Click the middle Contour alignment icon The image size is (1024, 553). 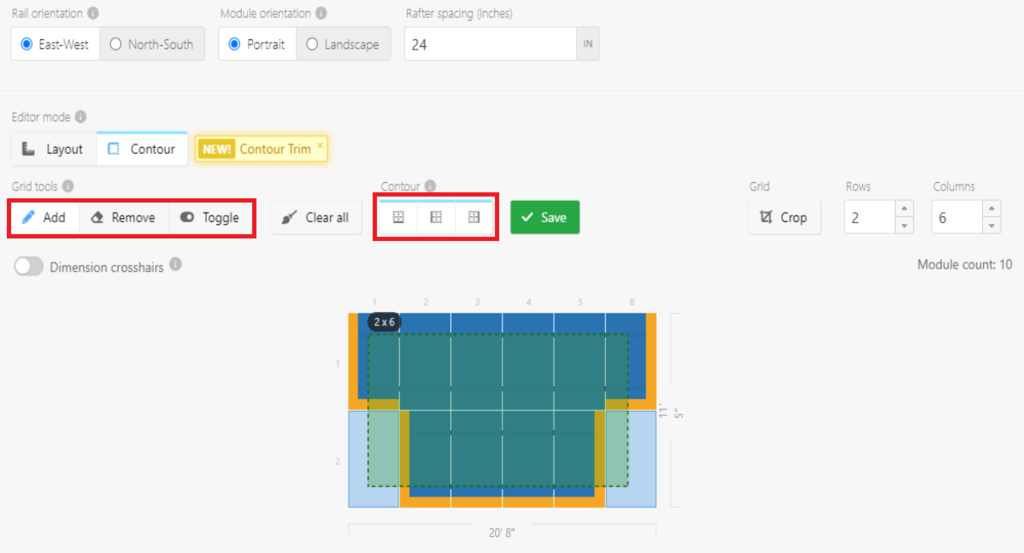point(436,217)
